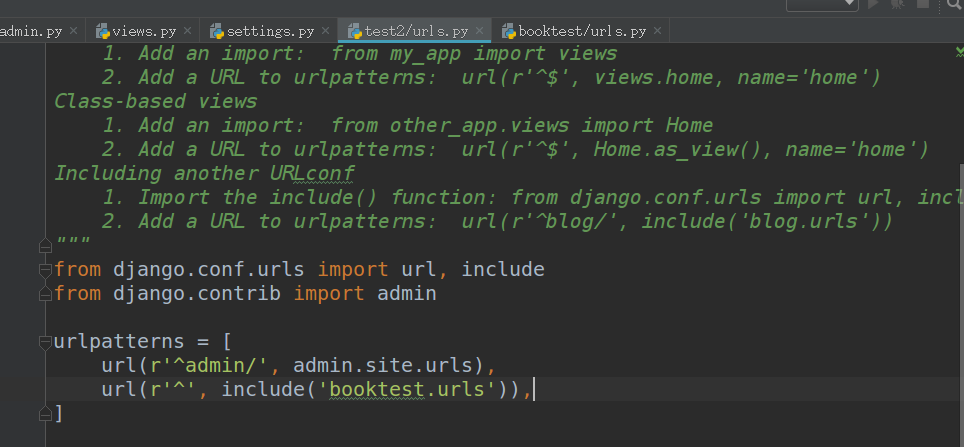The image size is (964, 447).
Task: Open the run configuration dropdown
Action: coord(822,4)
